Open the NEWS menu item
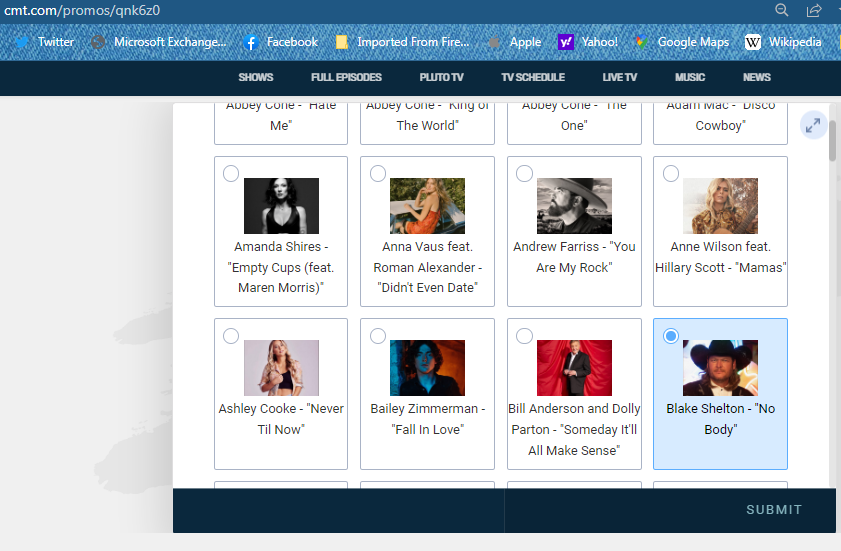 coord(757,77)
